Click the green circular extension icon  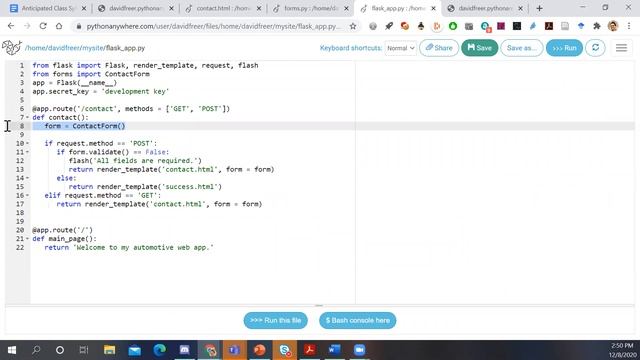point(453,26)
